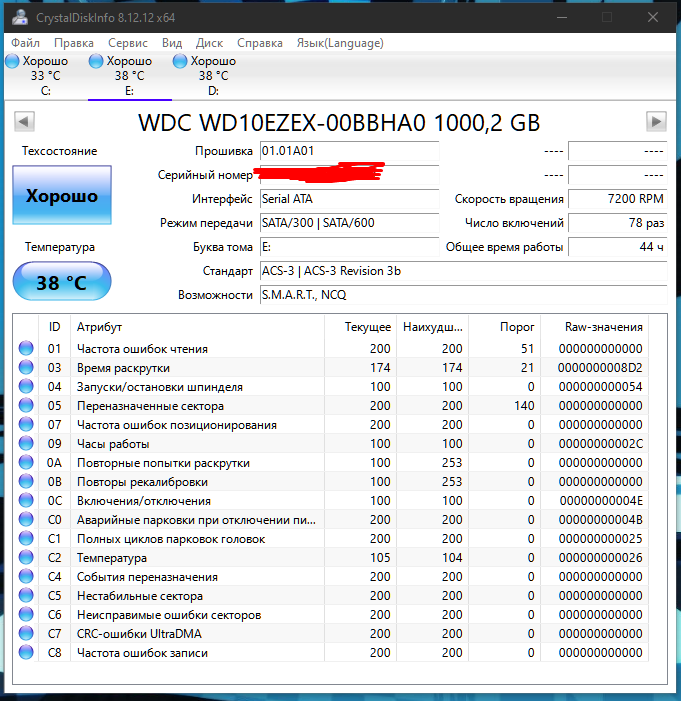This screenshot has width=681, height=701.
Task: Open the Справка menu
Action: [x=260, y=43]
